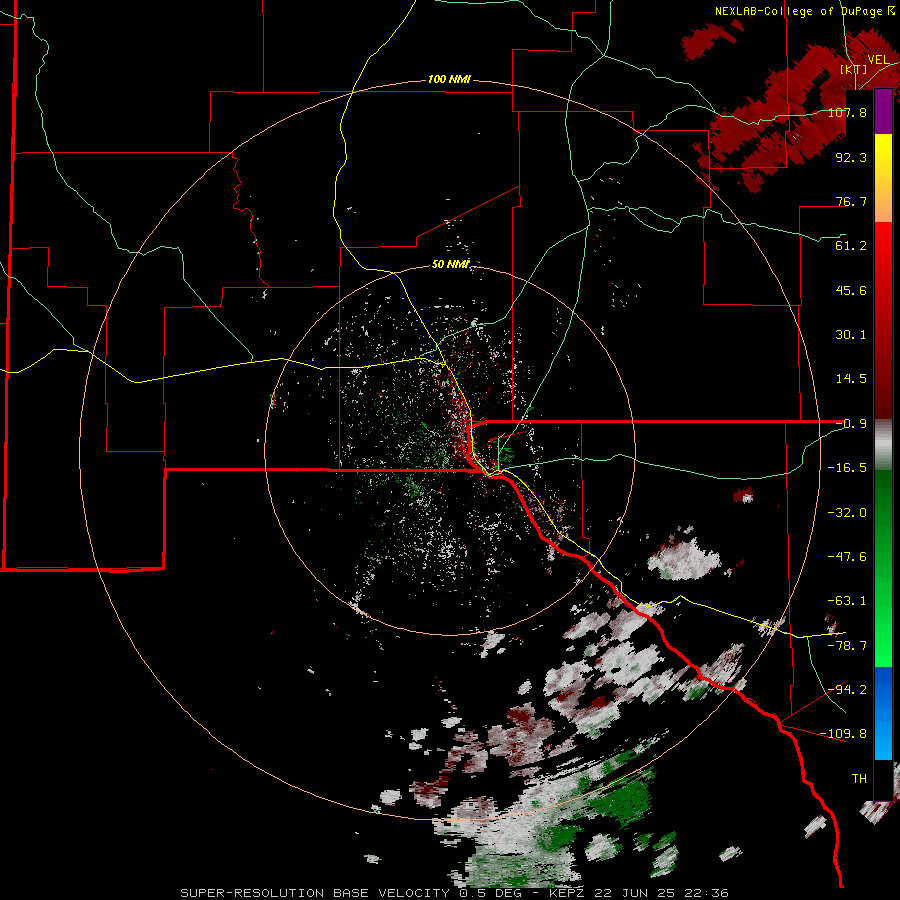Click the 92.3 value on velocity scale
Viewport: 900px width, 900px height.
(851, 157)
